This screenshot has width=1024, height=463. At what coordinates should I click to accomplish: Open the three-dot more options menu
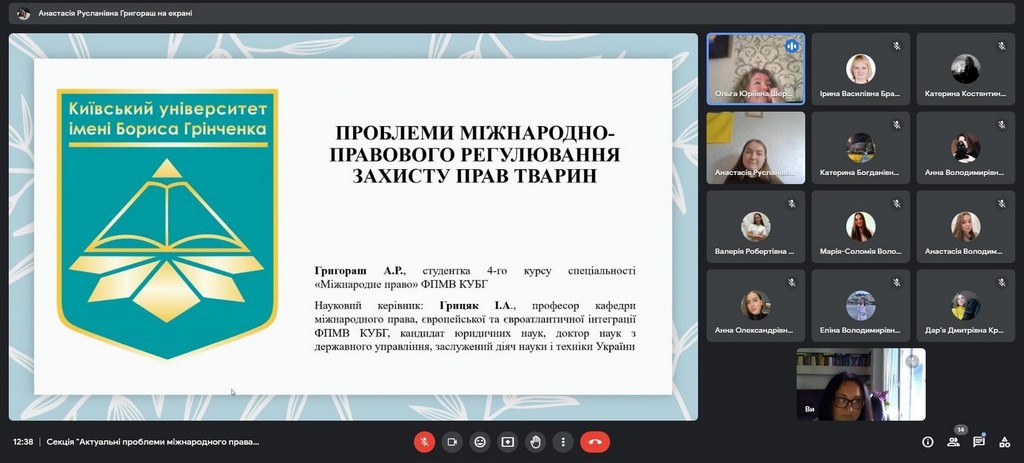click(563, 441)
